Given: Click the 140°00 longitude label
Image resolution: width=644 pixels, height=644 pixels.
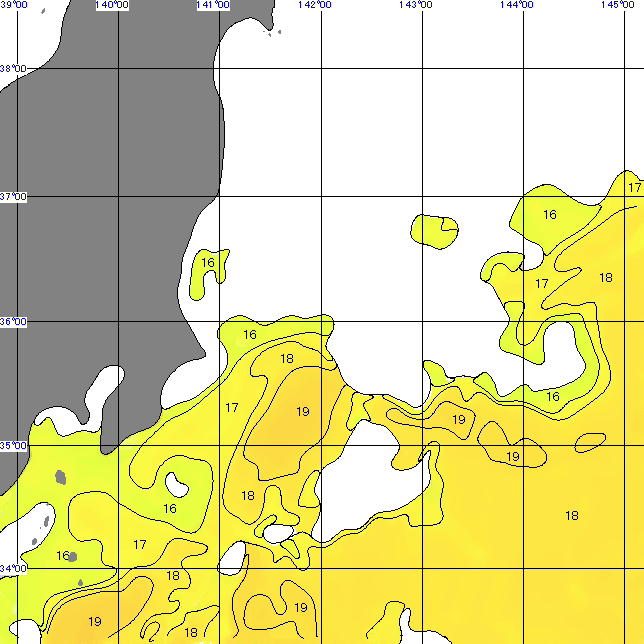Looking at the screenshot, I should click(111, 5).
